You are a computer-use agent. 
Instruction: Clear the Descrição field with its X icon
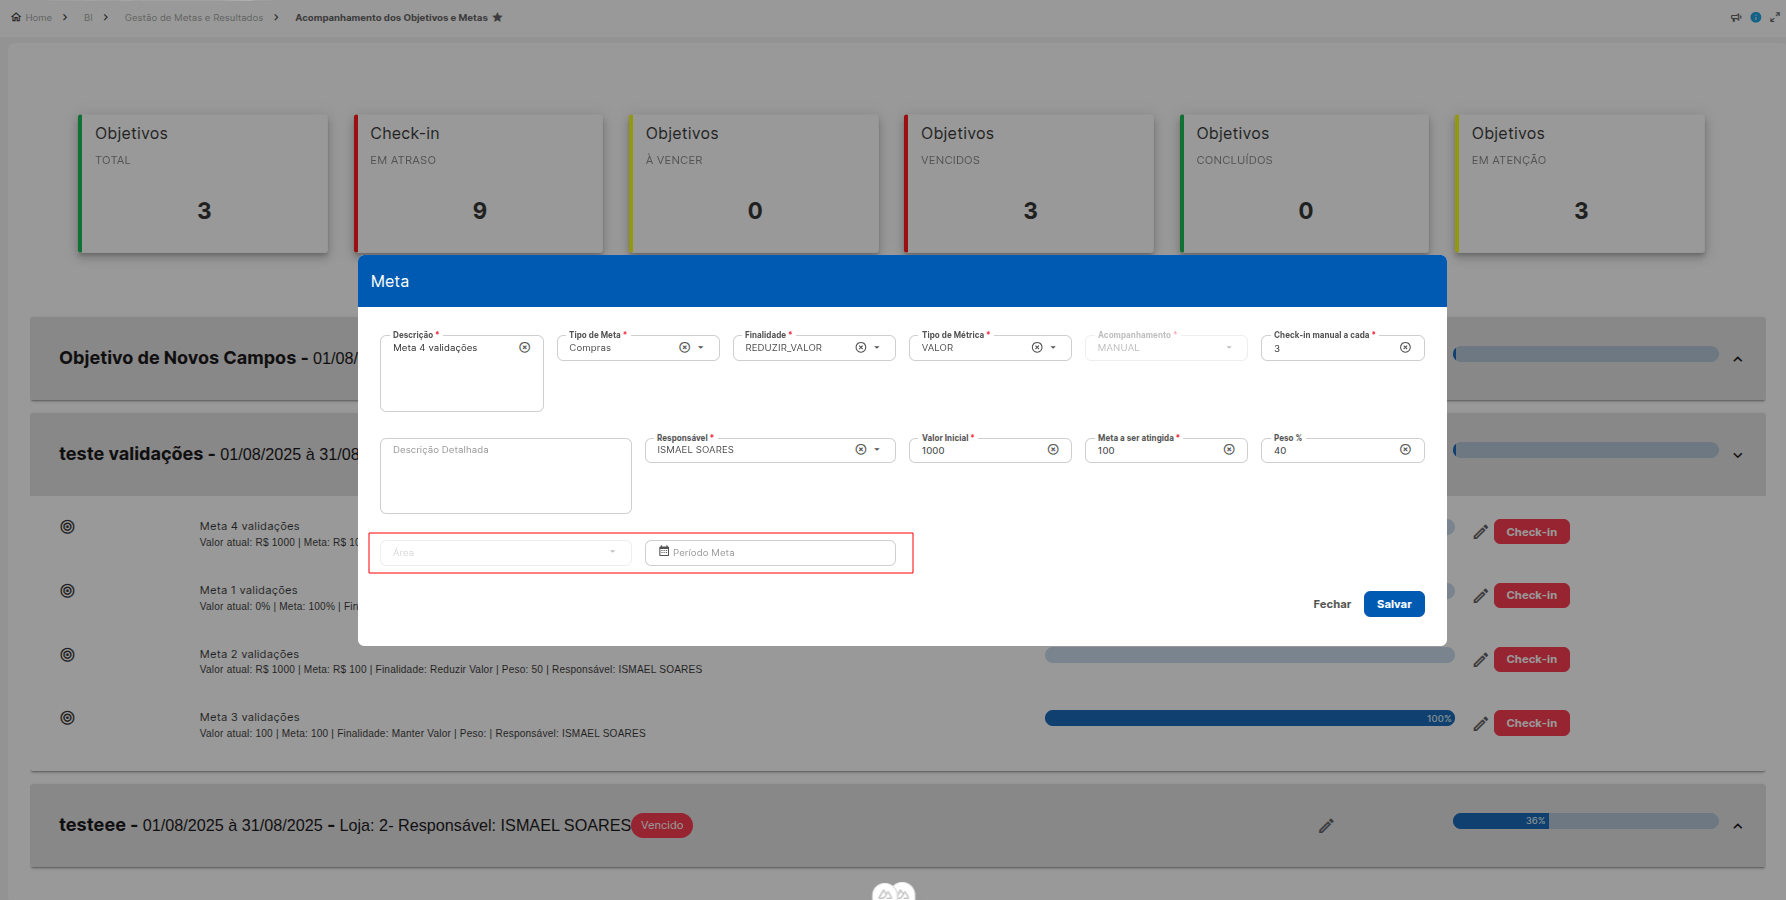(525, 348)
